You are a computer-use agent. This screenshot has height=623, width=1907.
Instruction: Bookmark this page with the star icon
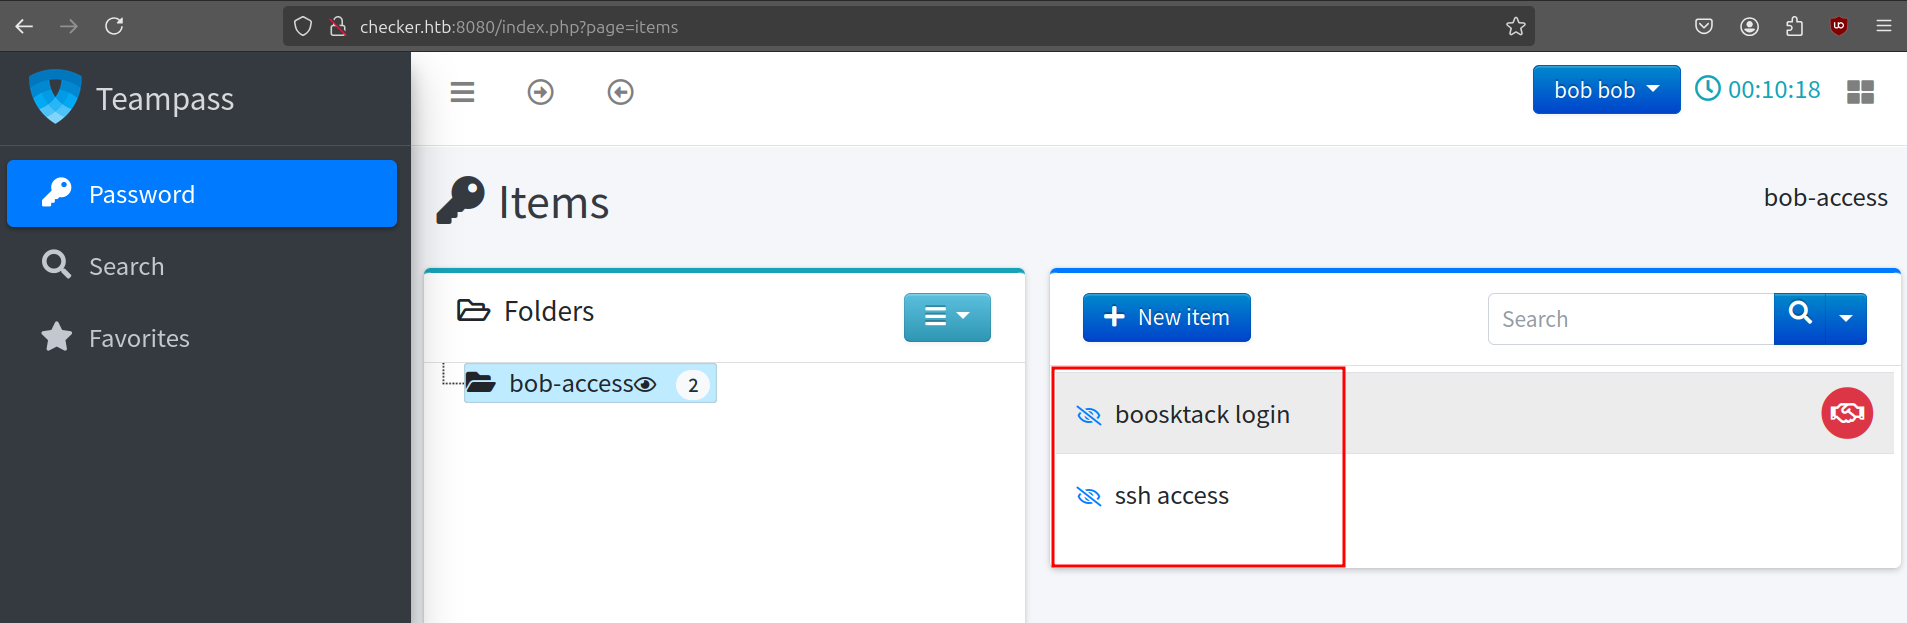point(1516,26)
